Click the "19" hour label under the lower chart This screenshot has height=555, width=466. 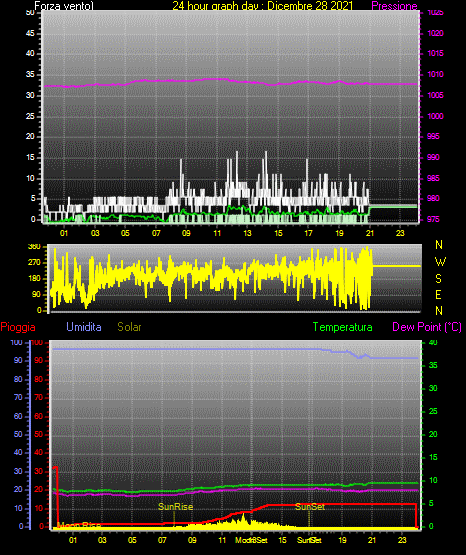click(342, 540)
